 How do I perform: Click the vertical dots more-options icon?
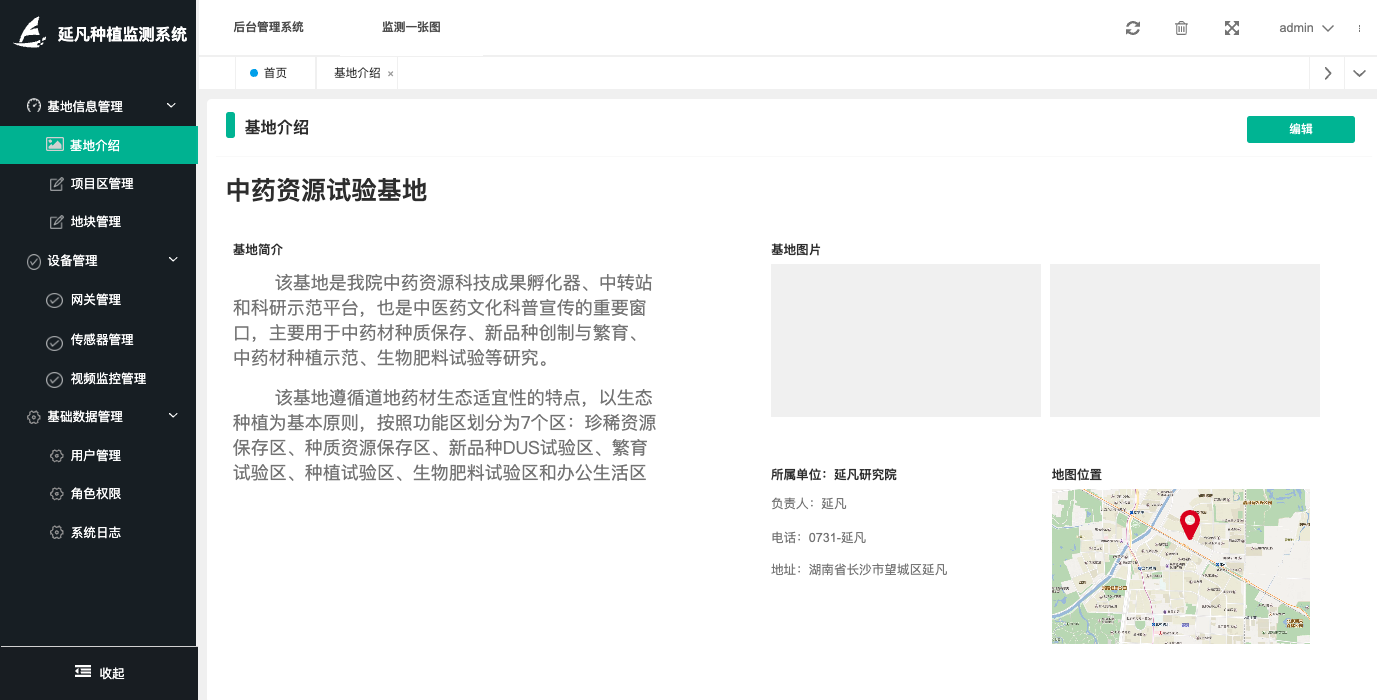(x=1359, y=28)
